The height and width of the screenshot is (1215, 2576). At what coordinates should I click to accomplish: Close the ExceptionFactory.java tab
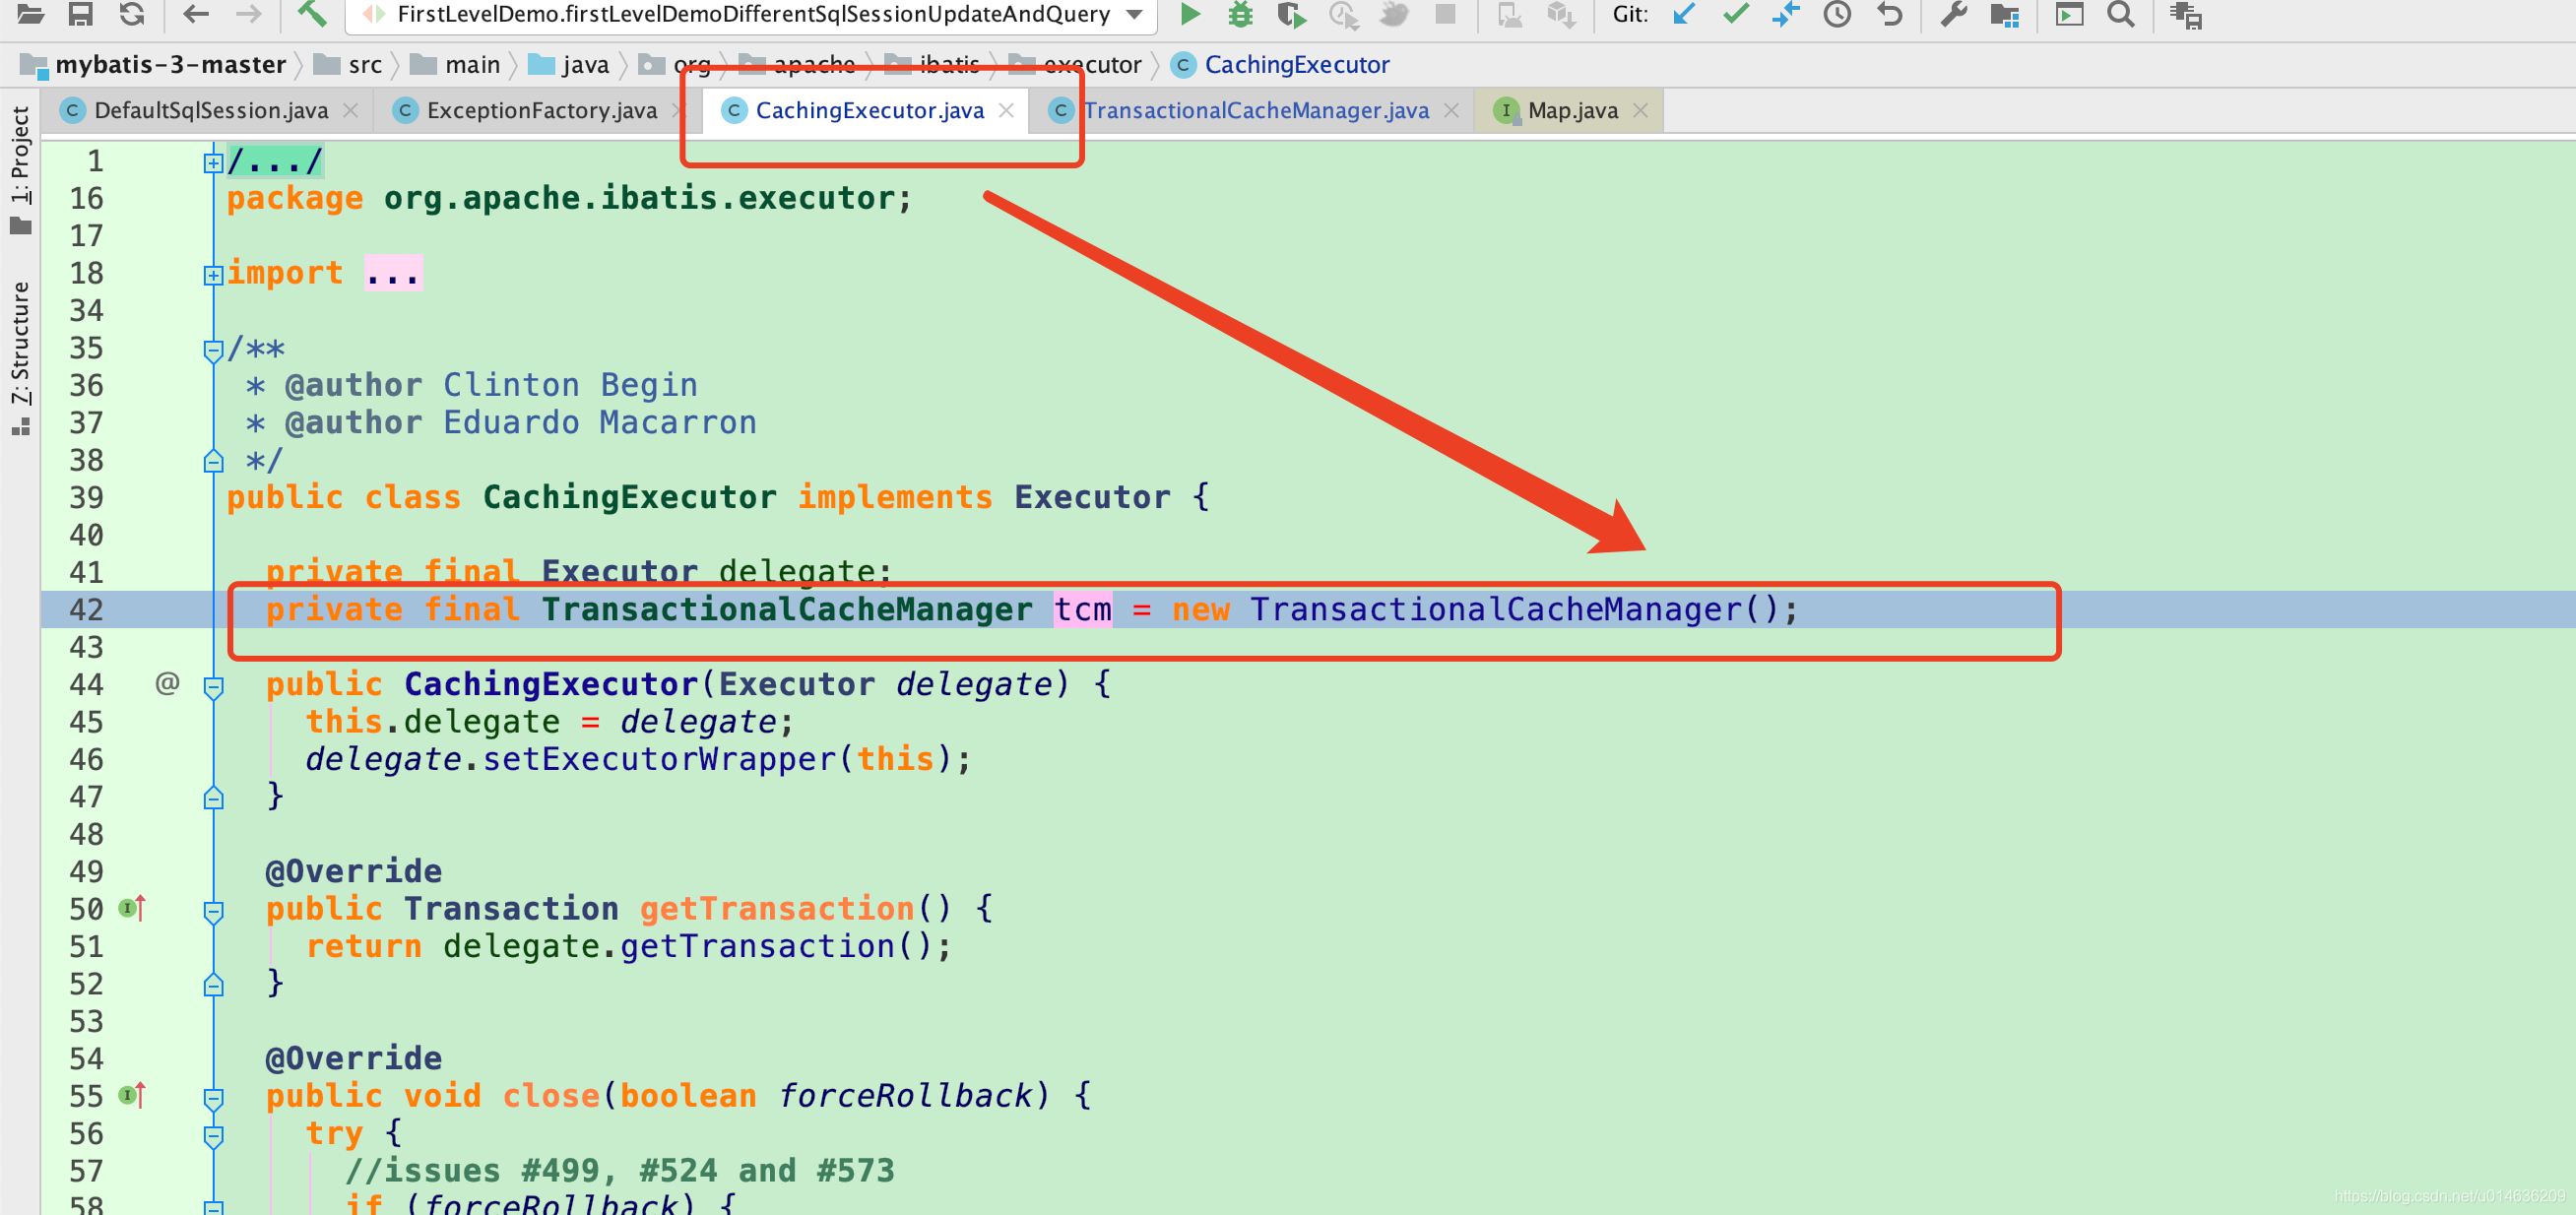678,110
